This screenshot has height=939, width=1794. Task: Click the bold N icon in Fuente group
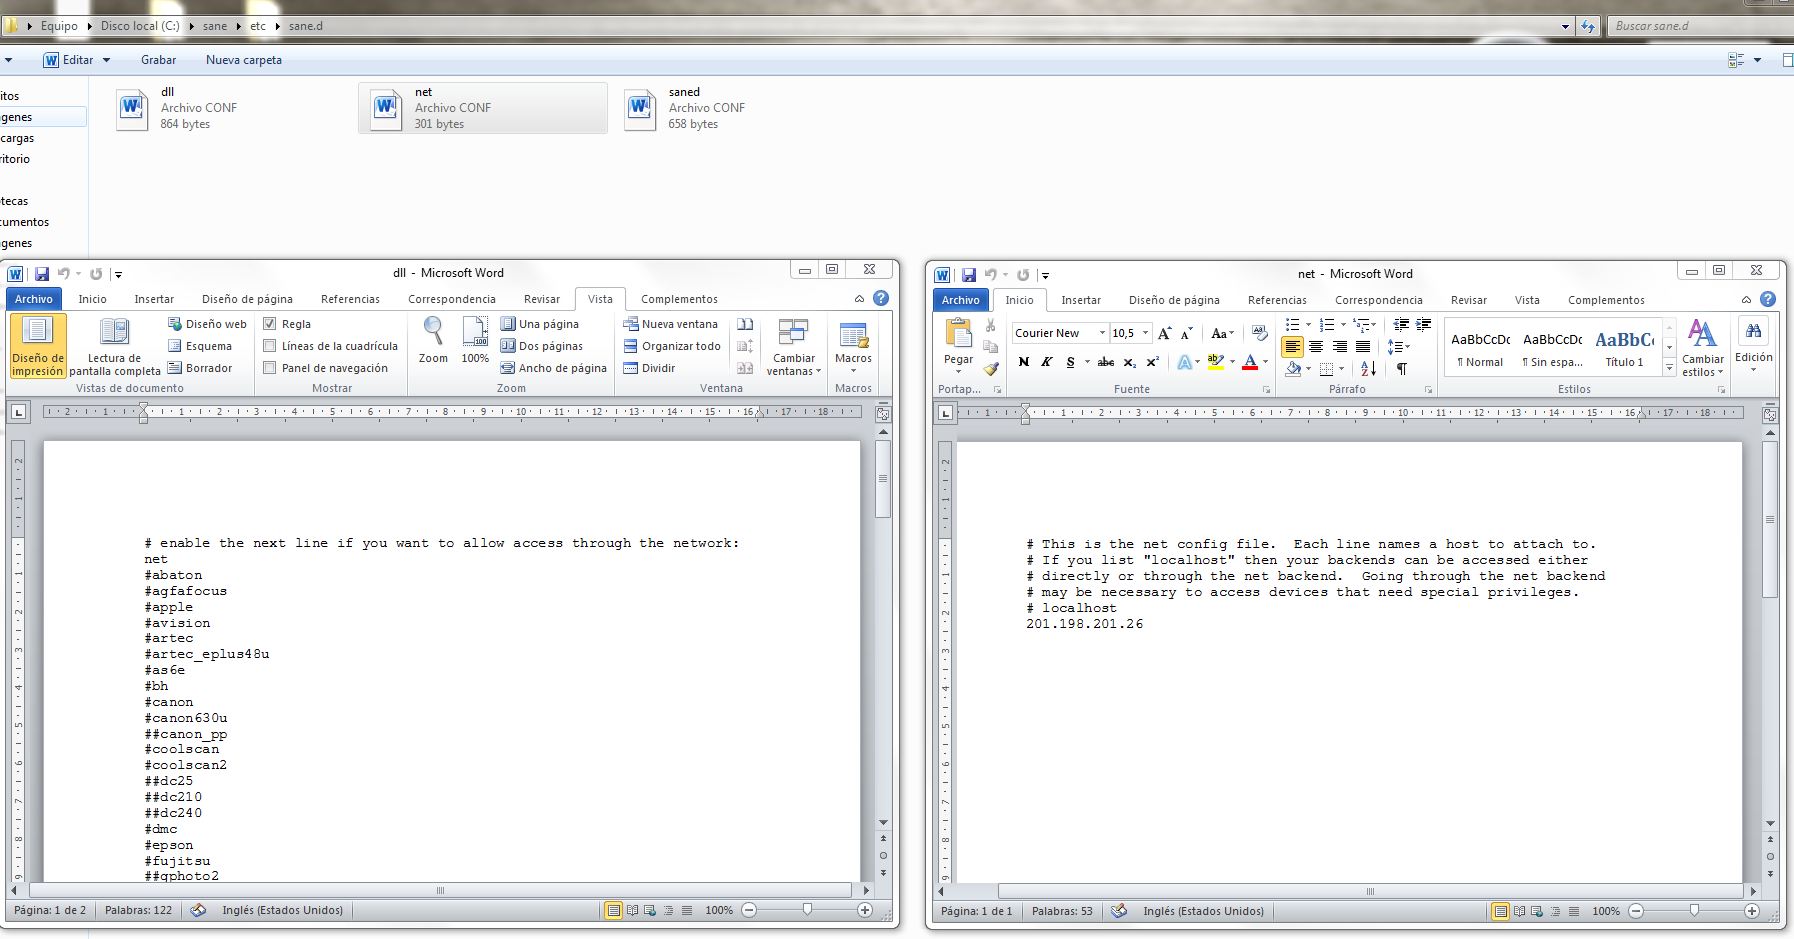(x=1023, y=362)
